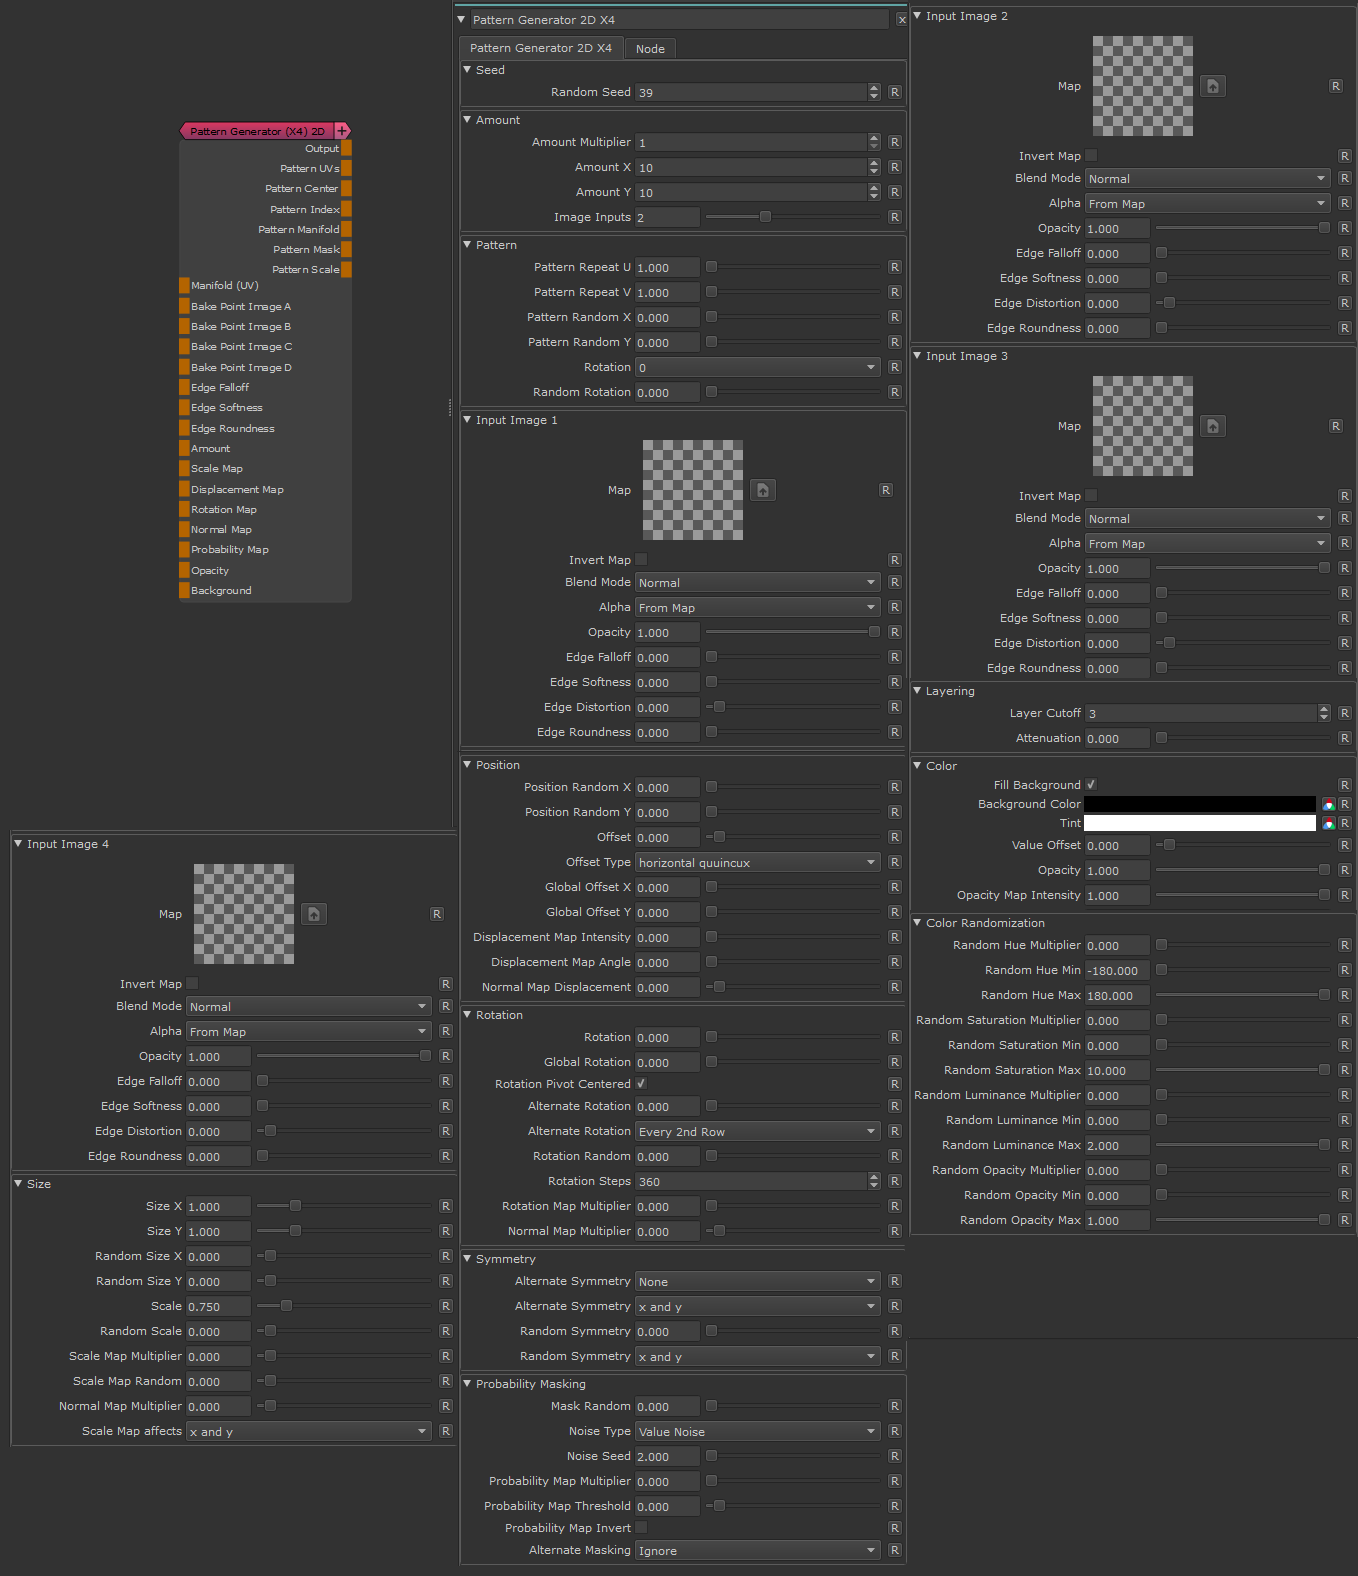Open color picker icon beside Tint
The width and height of the screenshot is (1358, 1576).
pos(1328,823)
